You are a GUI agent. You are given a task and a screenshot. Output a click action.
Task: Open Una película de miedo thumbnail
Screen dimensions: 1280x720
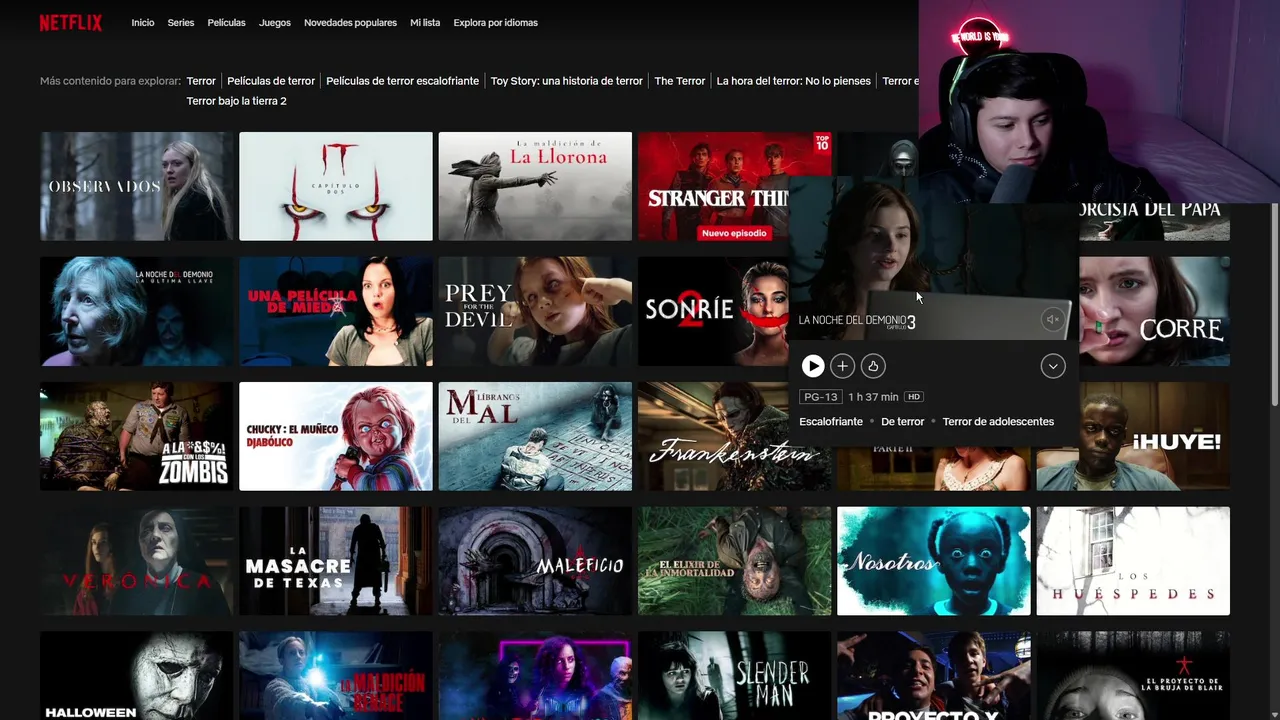pyautogui.click(x=336, y=311)
